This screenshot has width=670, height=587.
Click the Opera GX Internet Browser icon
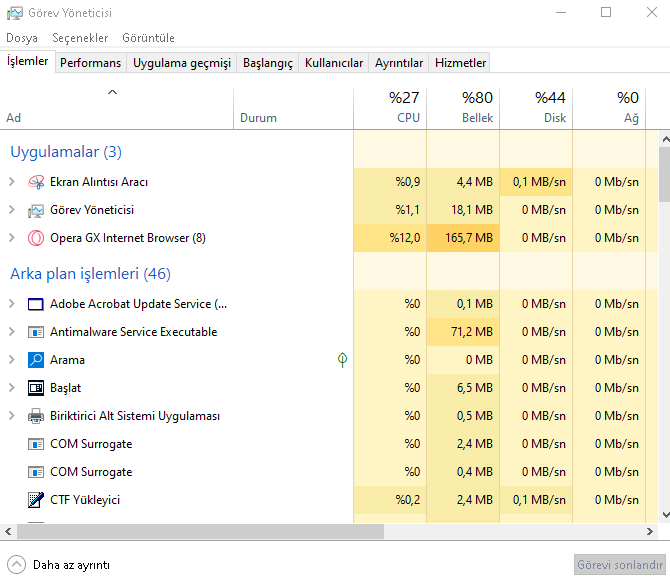coord(36,238)
